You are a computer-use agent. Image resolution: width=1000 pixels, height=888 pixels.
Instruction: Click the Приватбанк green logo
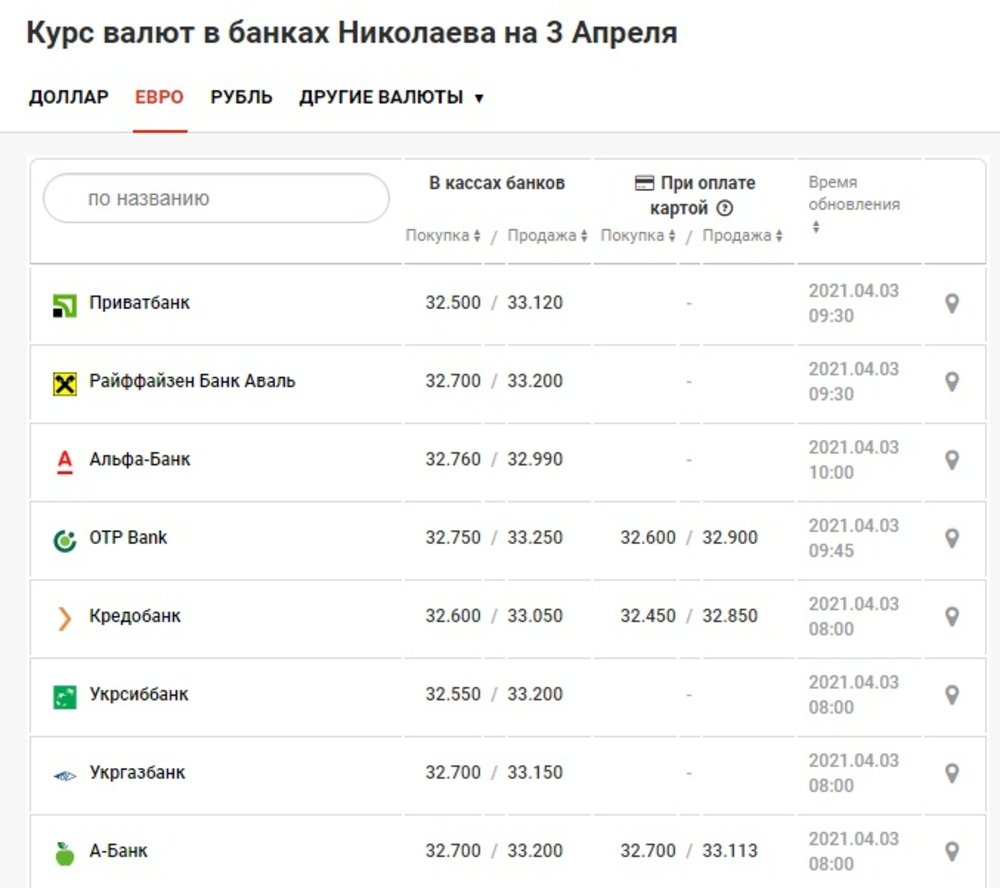pyautogui.click(x=64, y=306)
